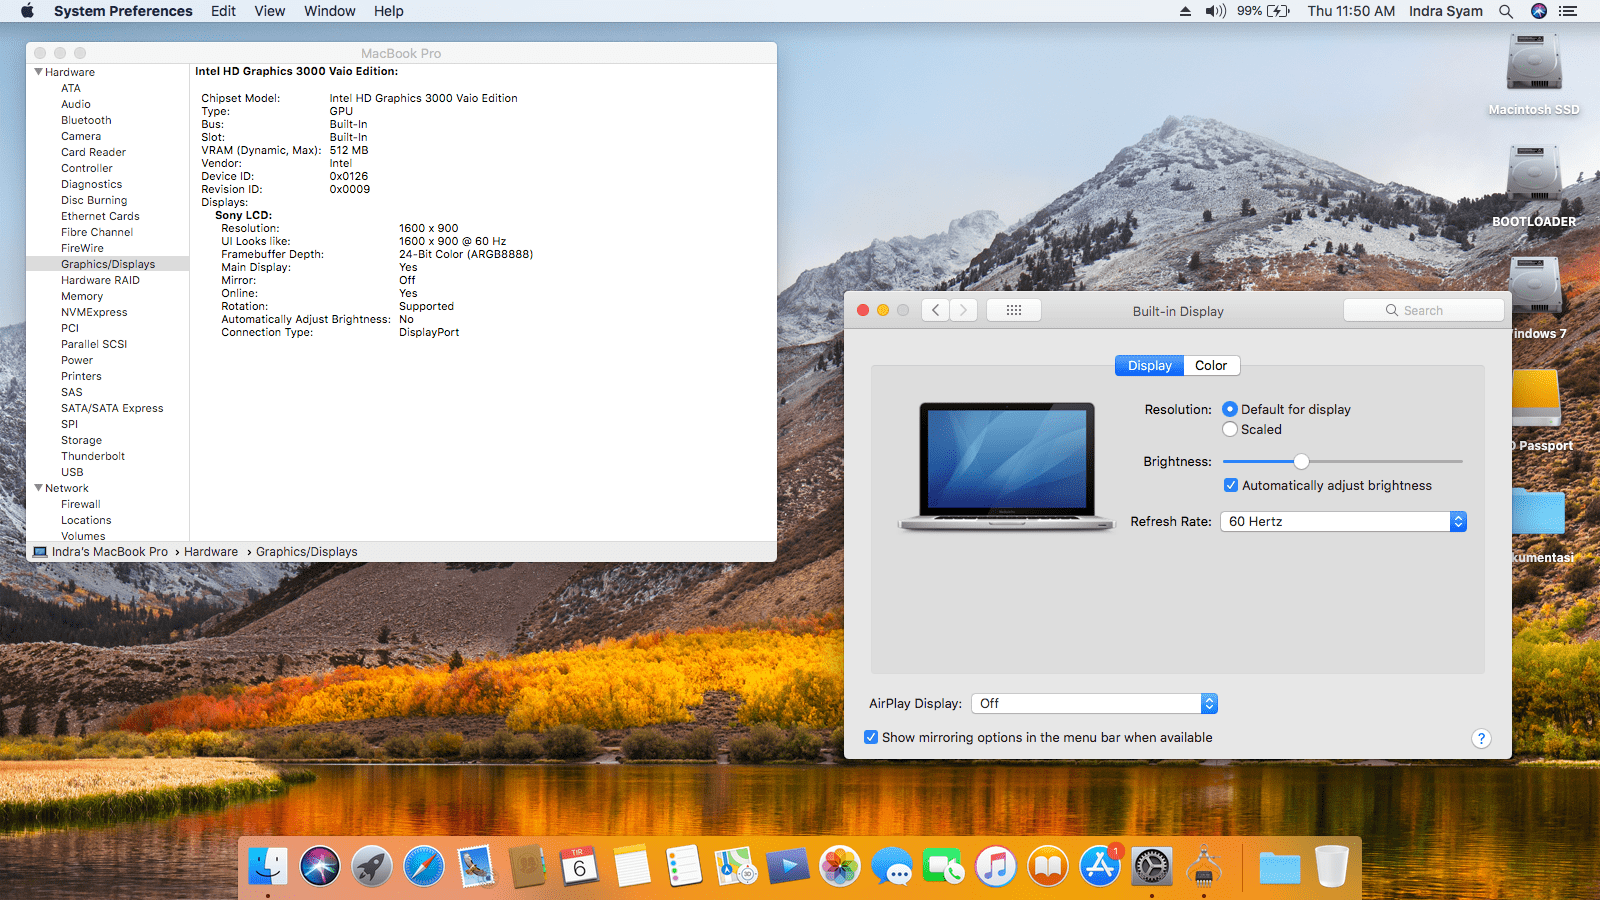Open Photos app in the Dock
1600x900 pixels.
click(x=840, y=866)
